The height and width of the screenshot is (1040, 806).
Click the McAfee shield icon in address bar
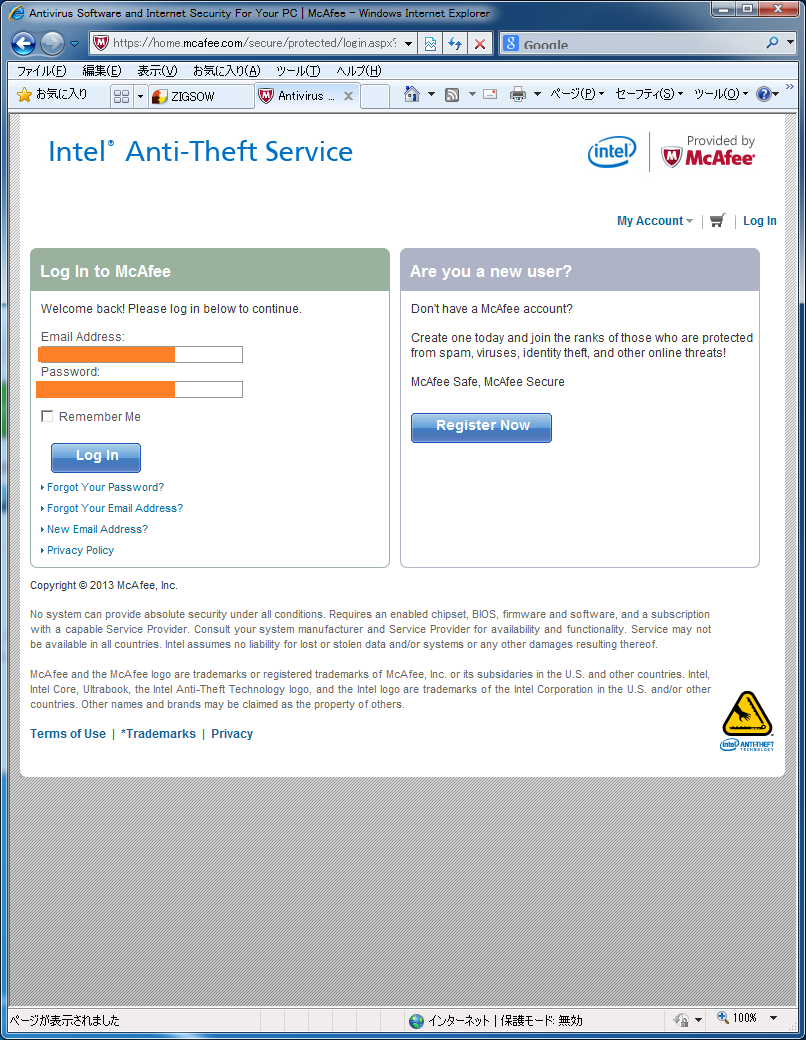101,43
